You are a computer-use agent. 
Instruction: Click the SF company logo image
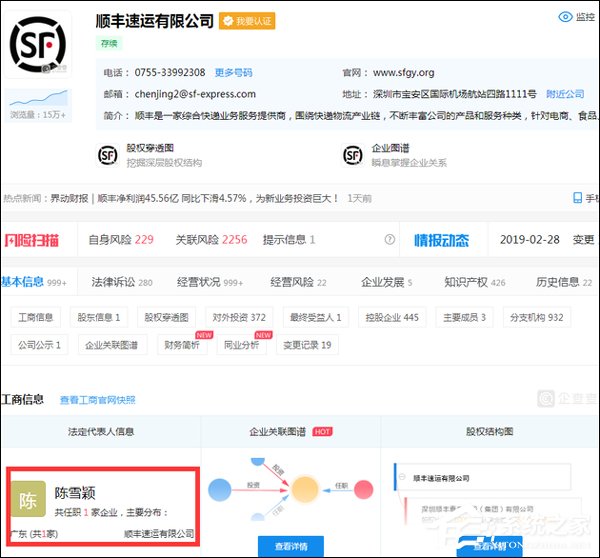pyautogui.click(x=38, y=44)
